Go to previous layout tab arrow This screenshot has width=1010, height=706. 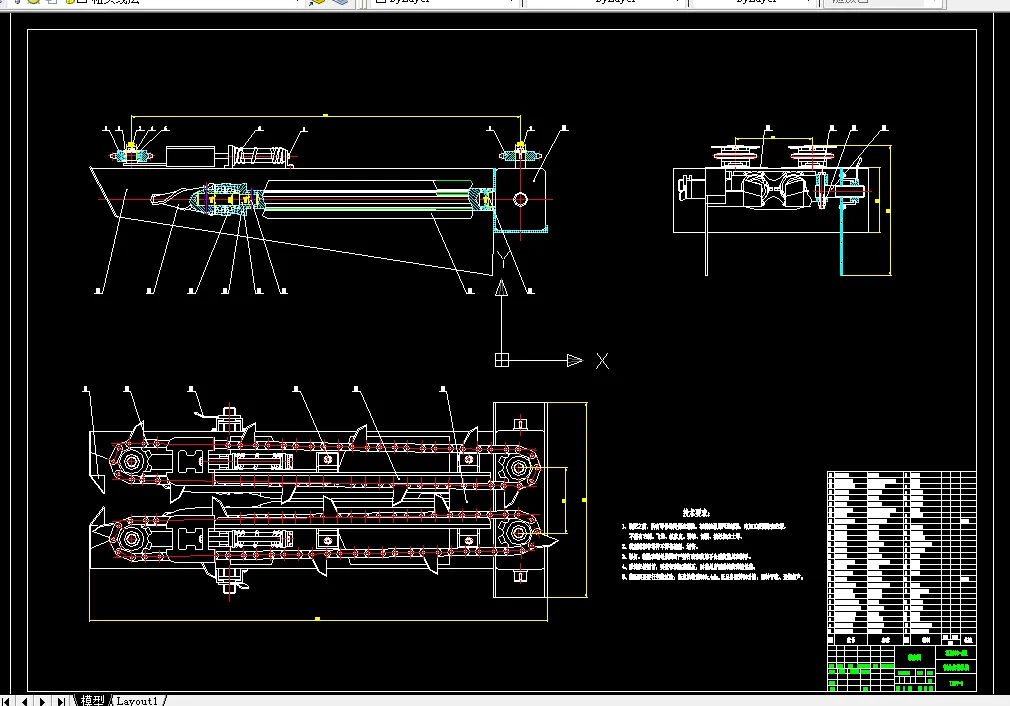click(24, 701)
